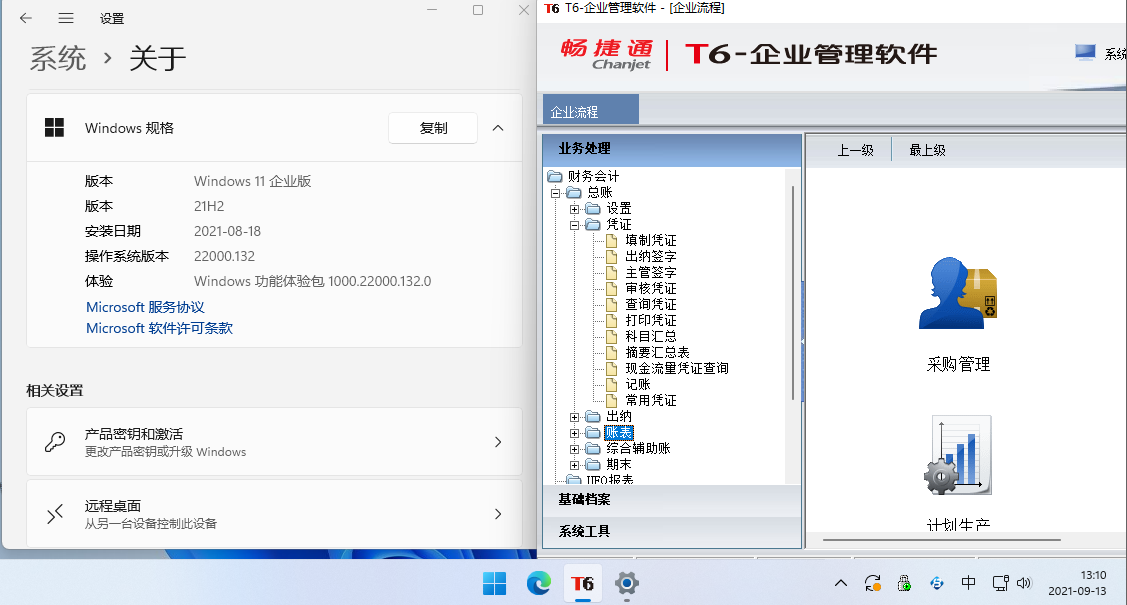Select 审核凭证 in the tree
The width and height of the screenshot is (1127, 605).
(650, 288)
